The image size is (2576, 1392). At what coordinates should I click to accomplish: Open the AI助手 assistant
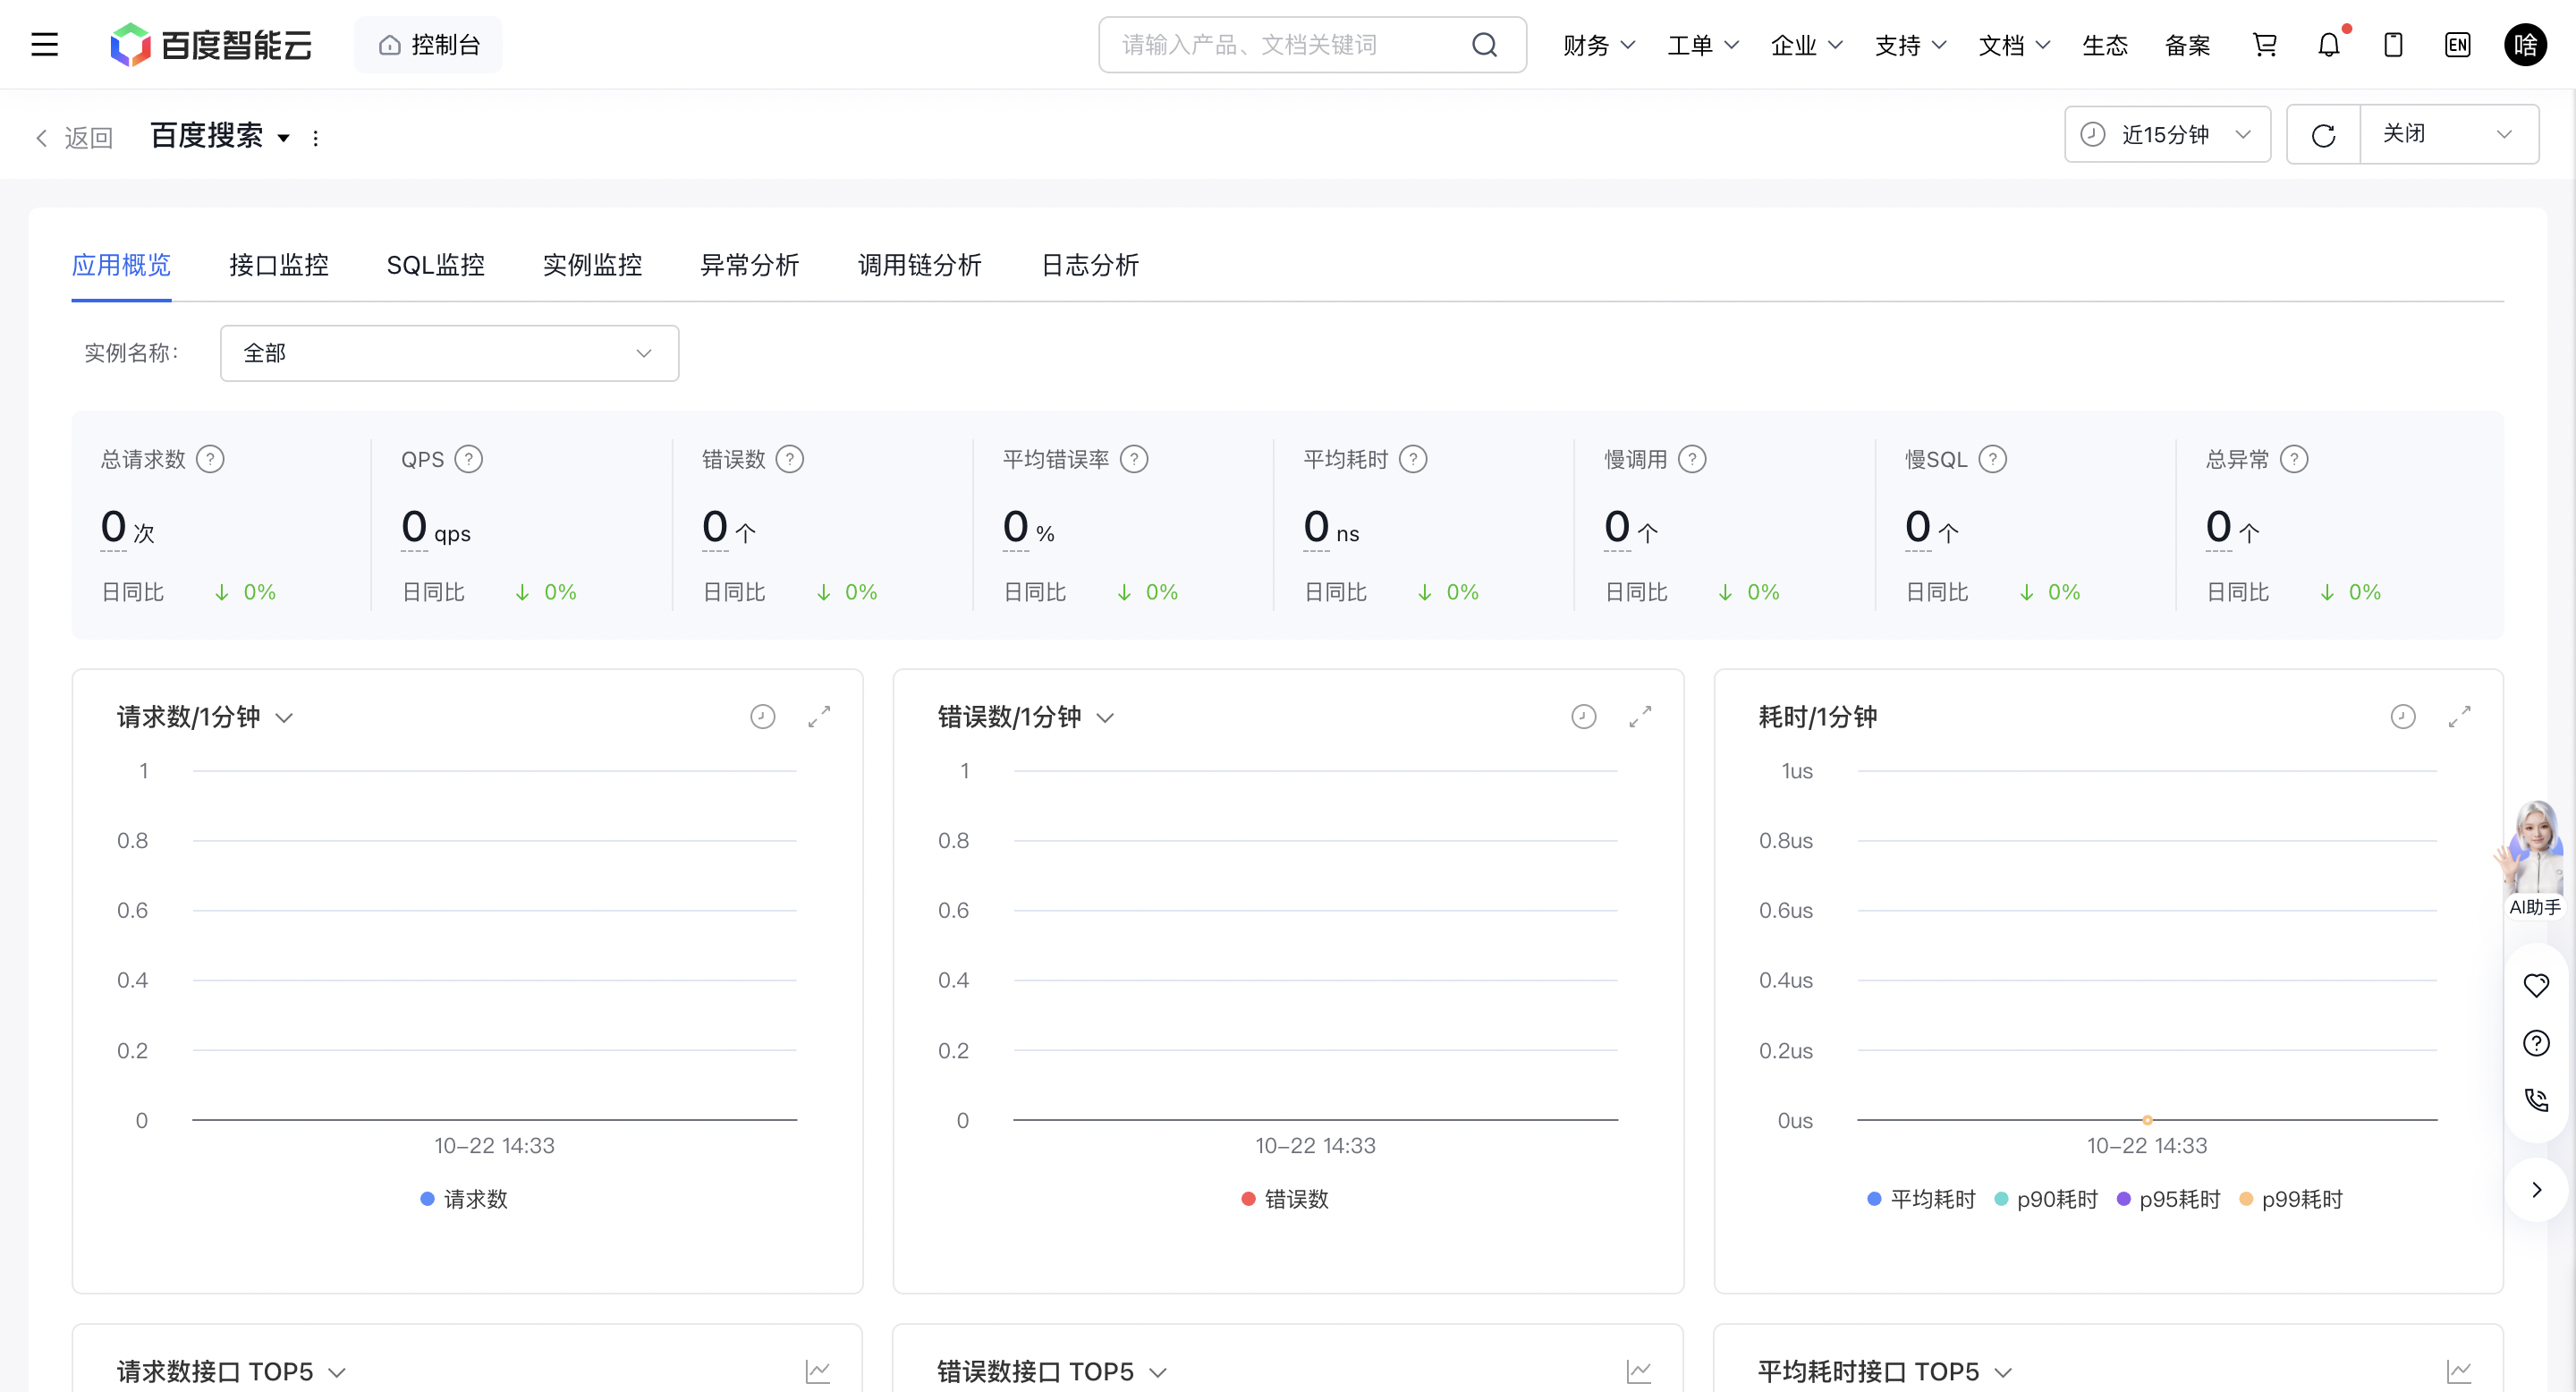[x=2534, y=859]
